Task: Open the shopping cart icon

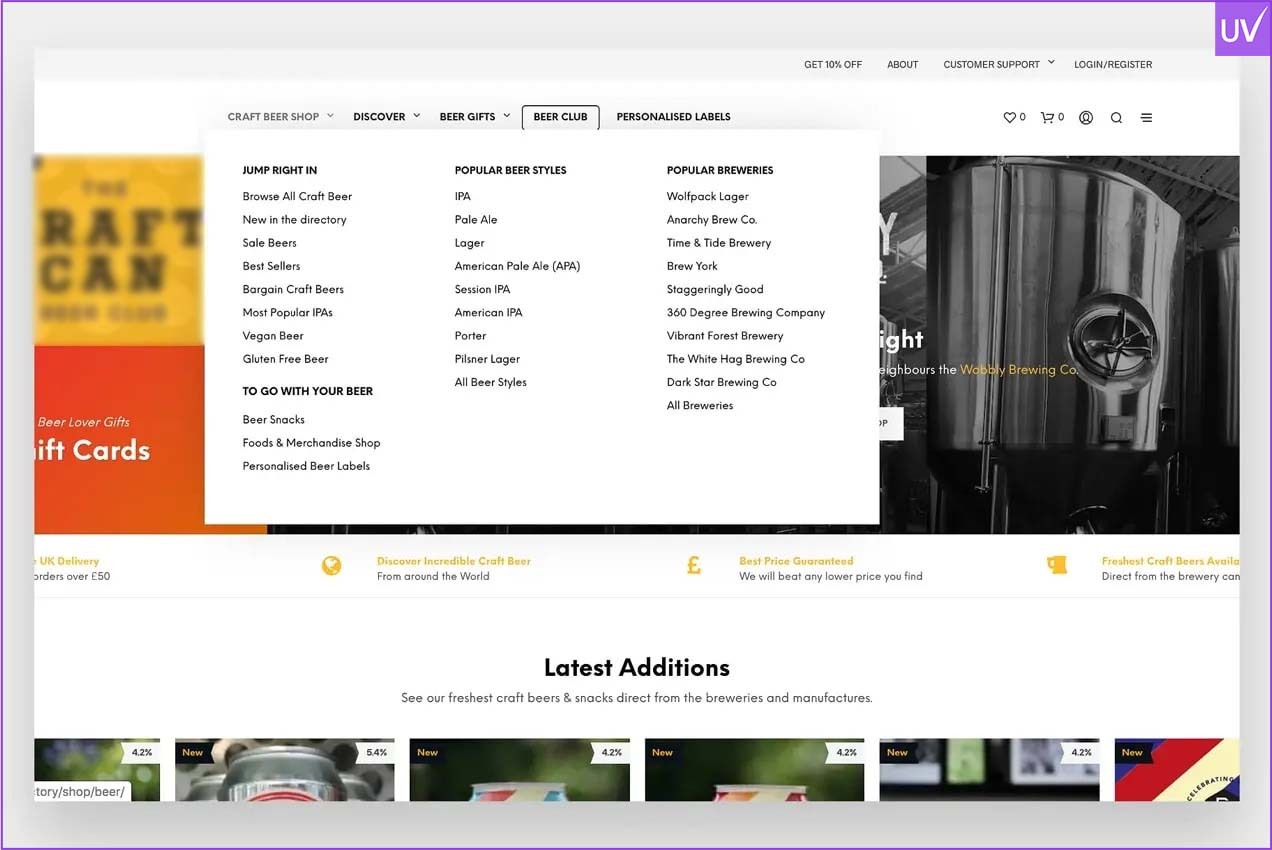Action: pos(1047,117)
